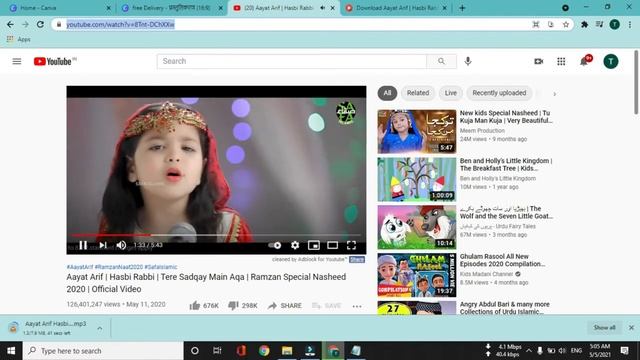Start voice search with the microphone

(x=468, y=61)
